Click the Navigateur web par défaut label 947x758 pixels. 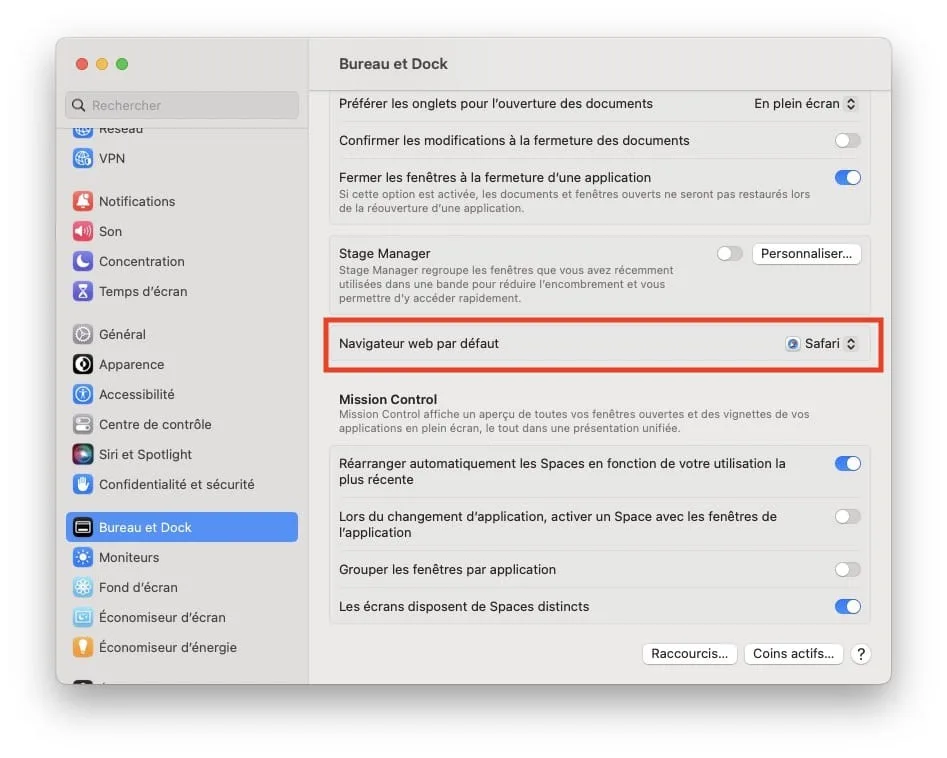pos(419,344)
